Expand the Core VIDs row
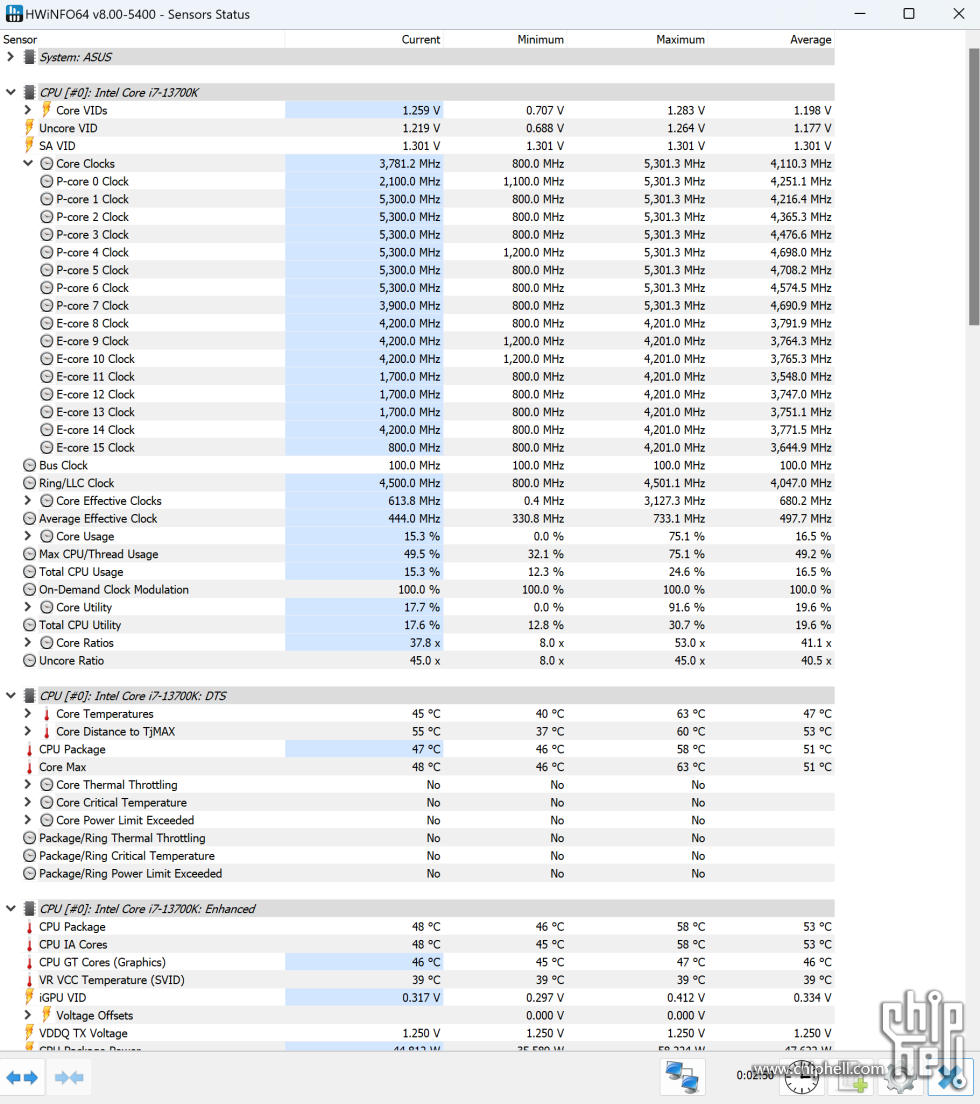The width and height of the screenshot is (980, 1104). (27, 110)
